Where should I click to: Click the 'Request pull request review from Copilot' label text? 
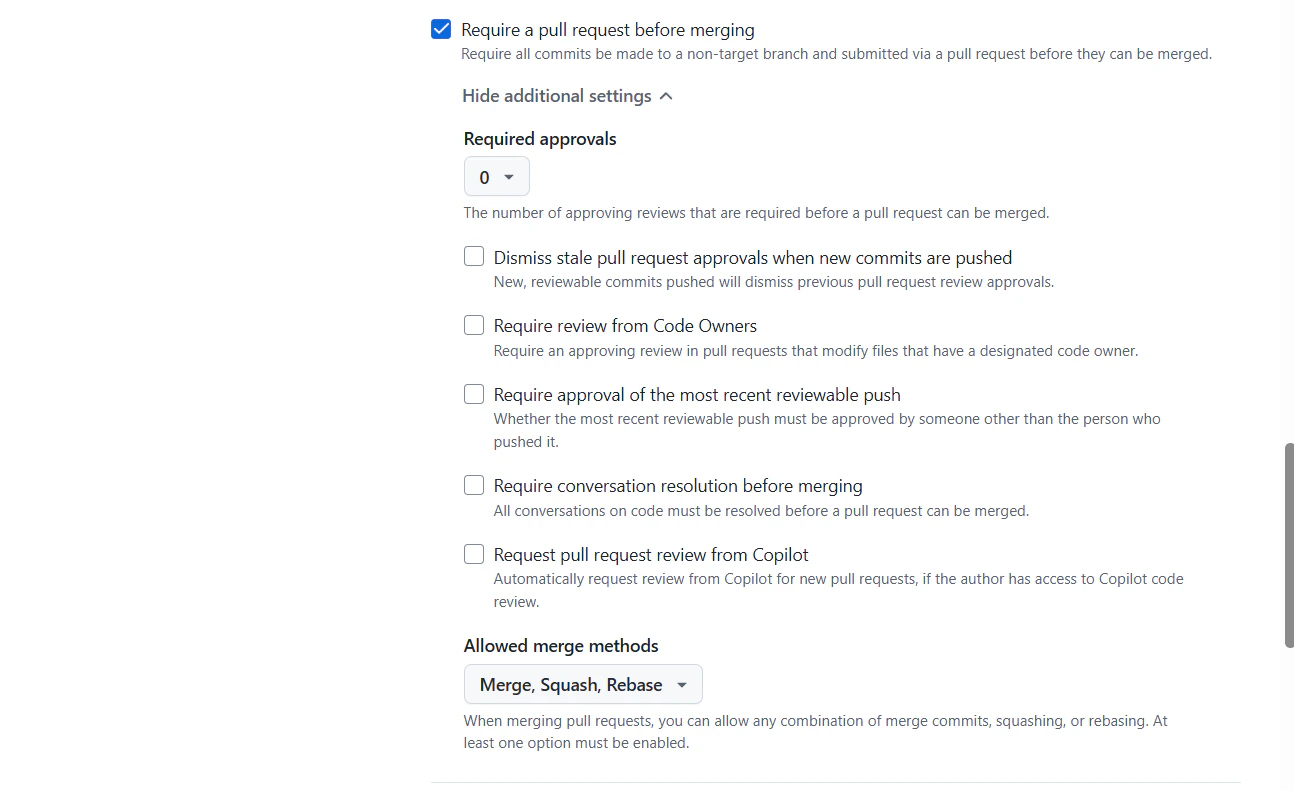[x=651, y=555]
